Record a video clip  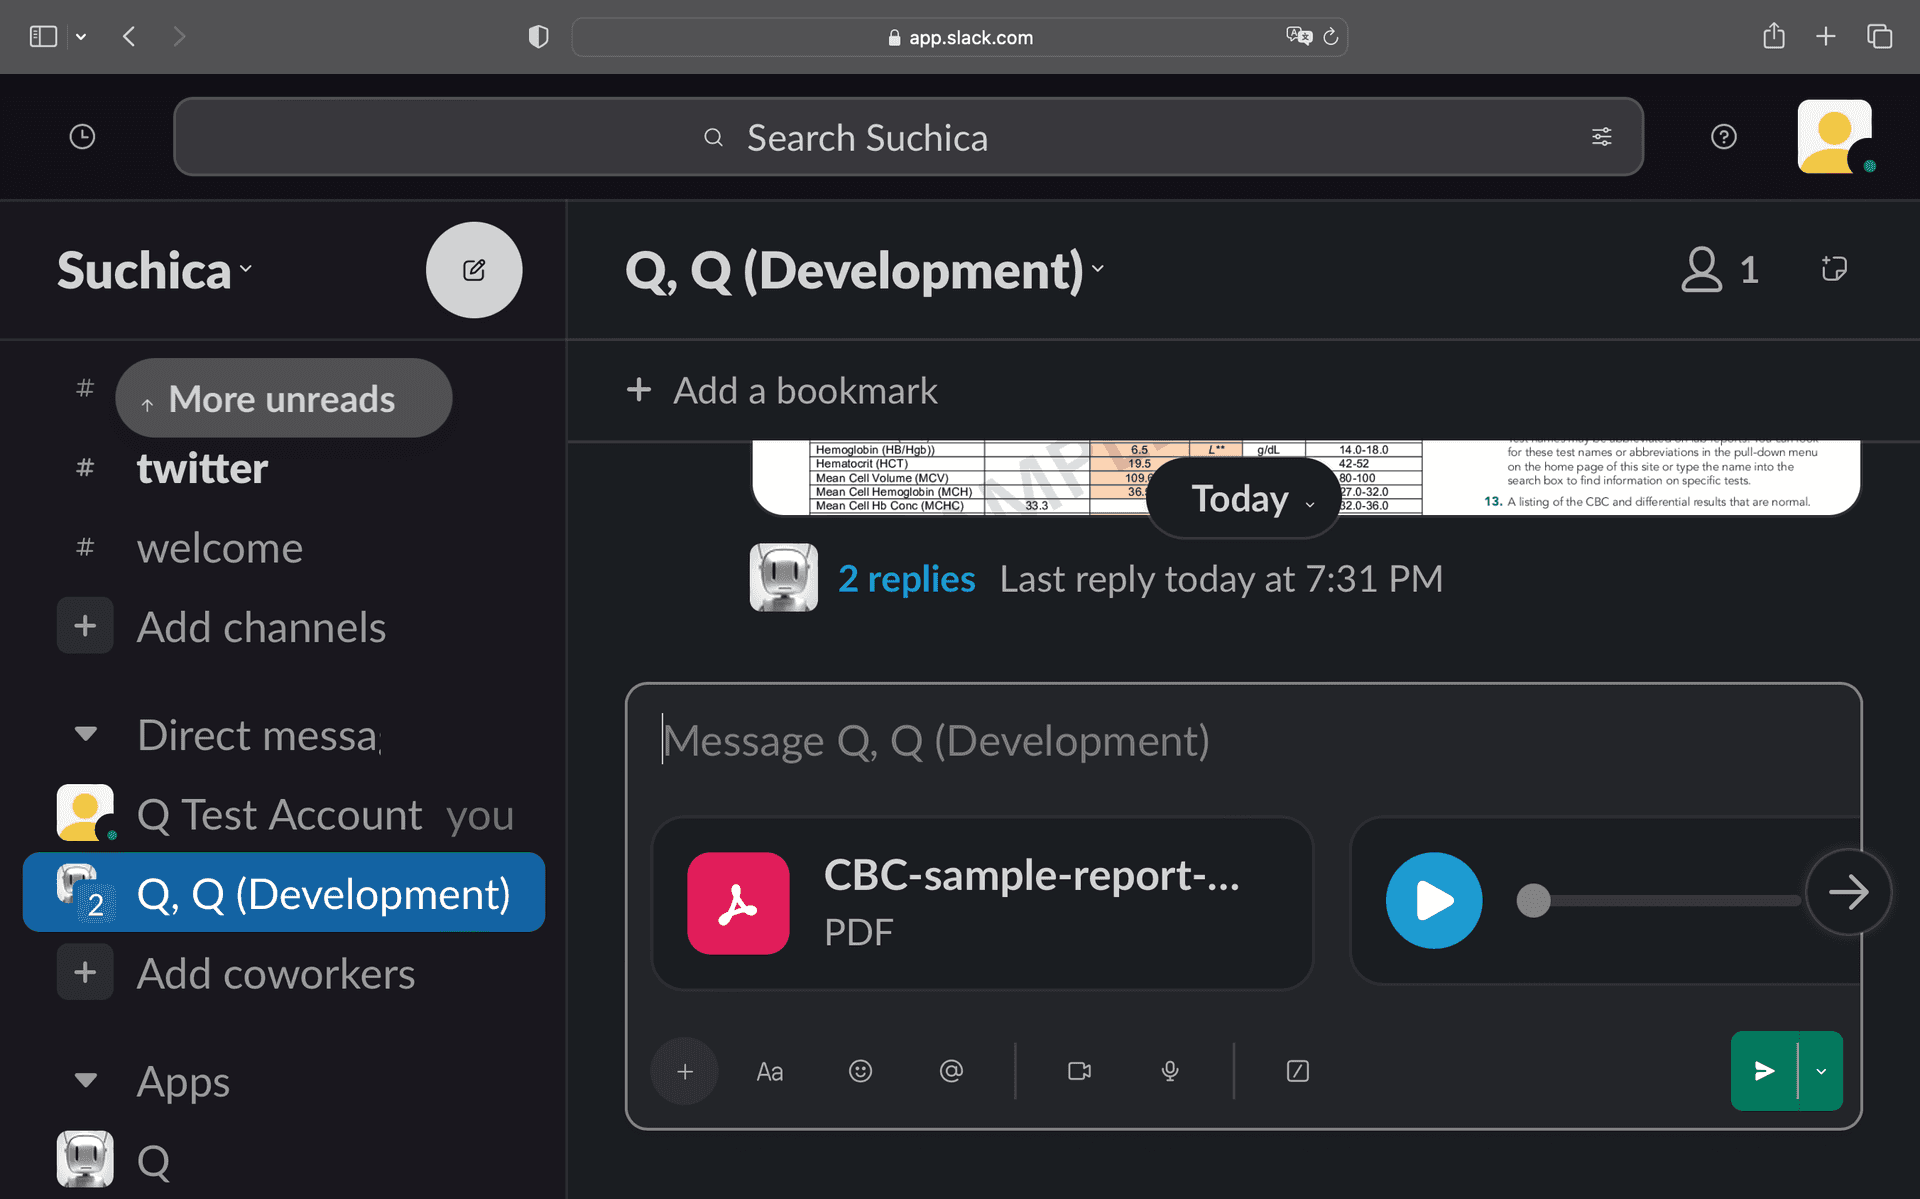[x=1079, y=1070]
